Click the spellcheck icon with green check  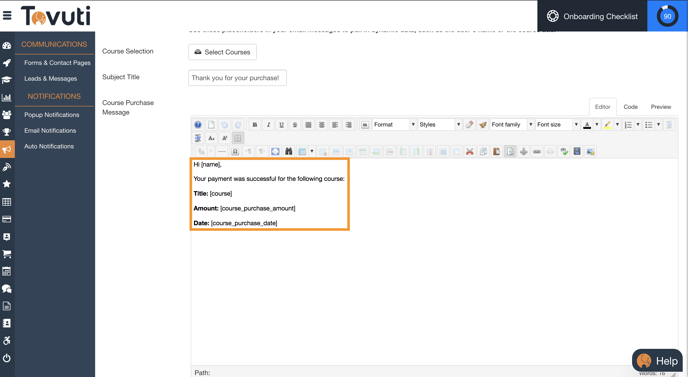(564, 151)
